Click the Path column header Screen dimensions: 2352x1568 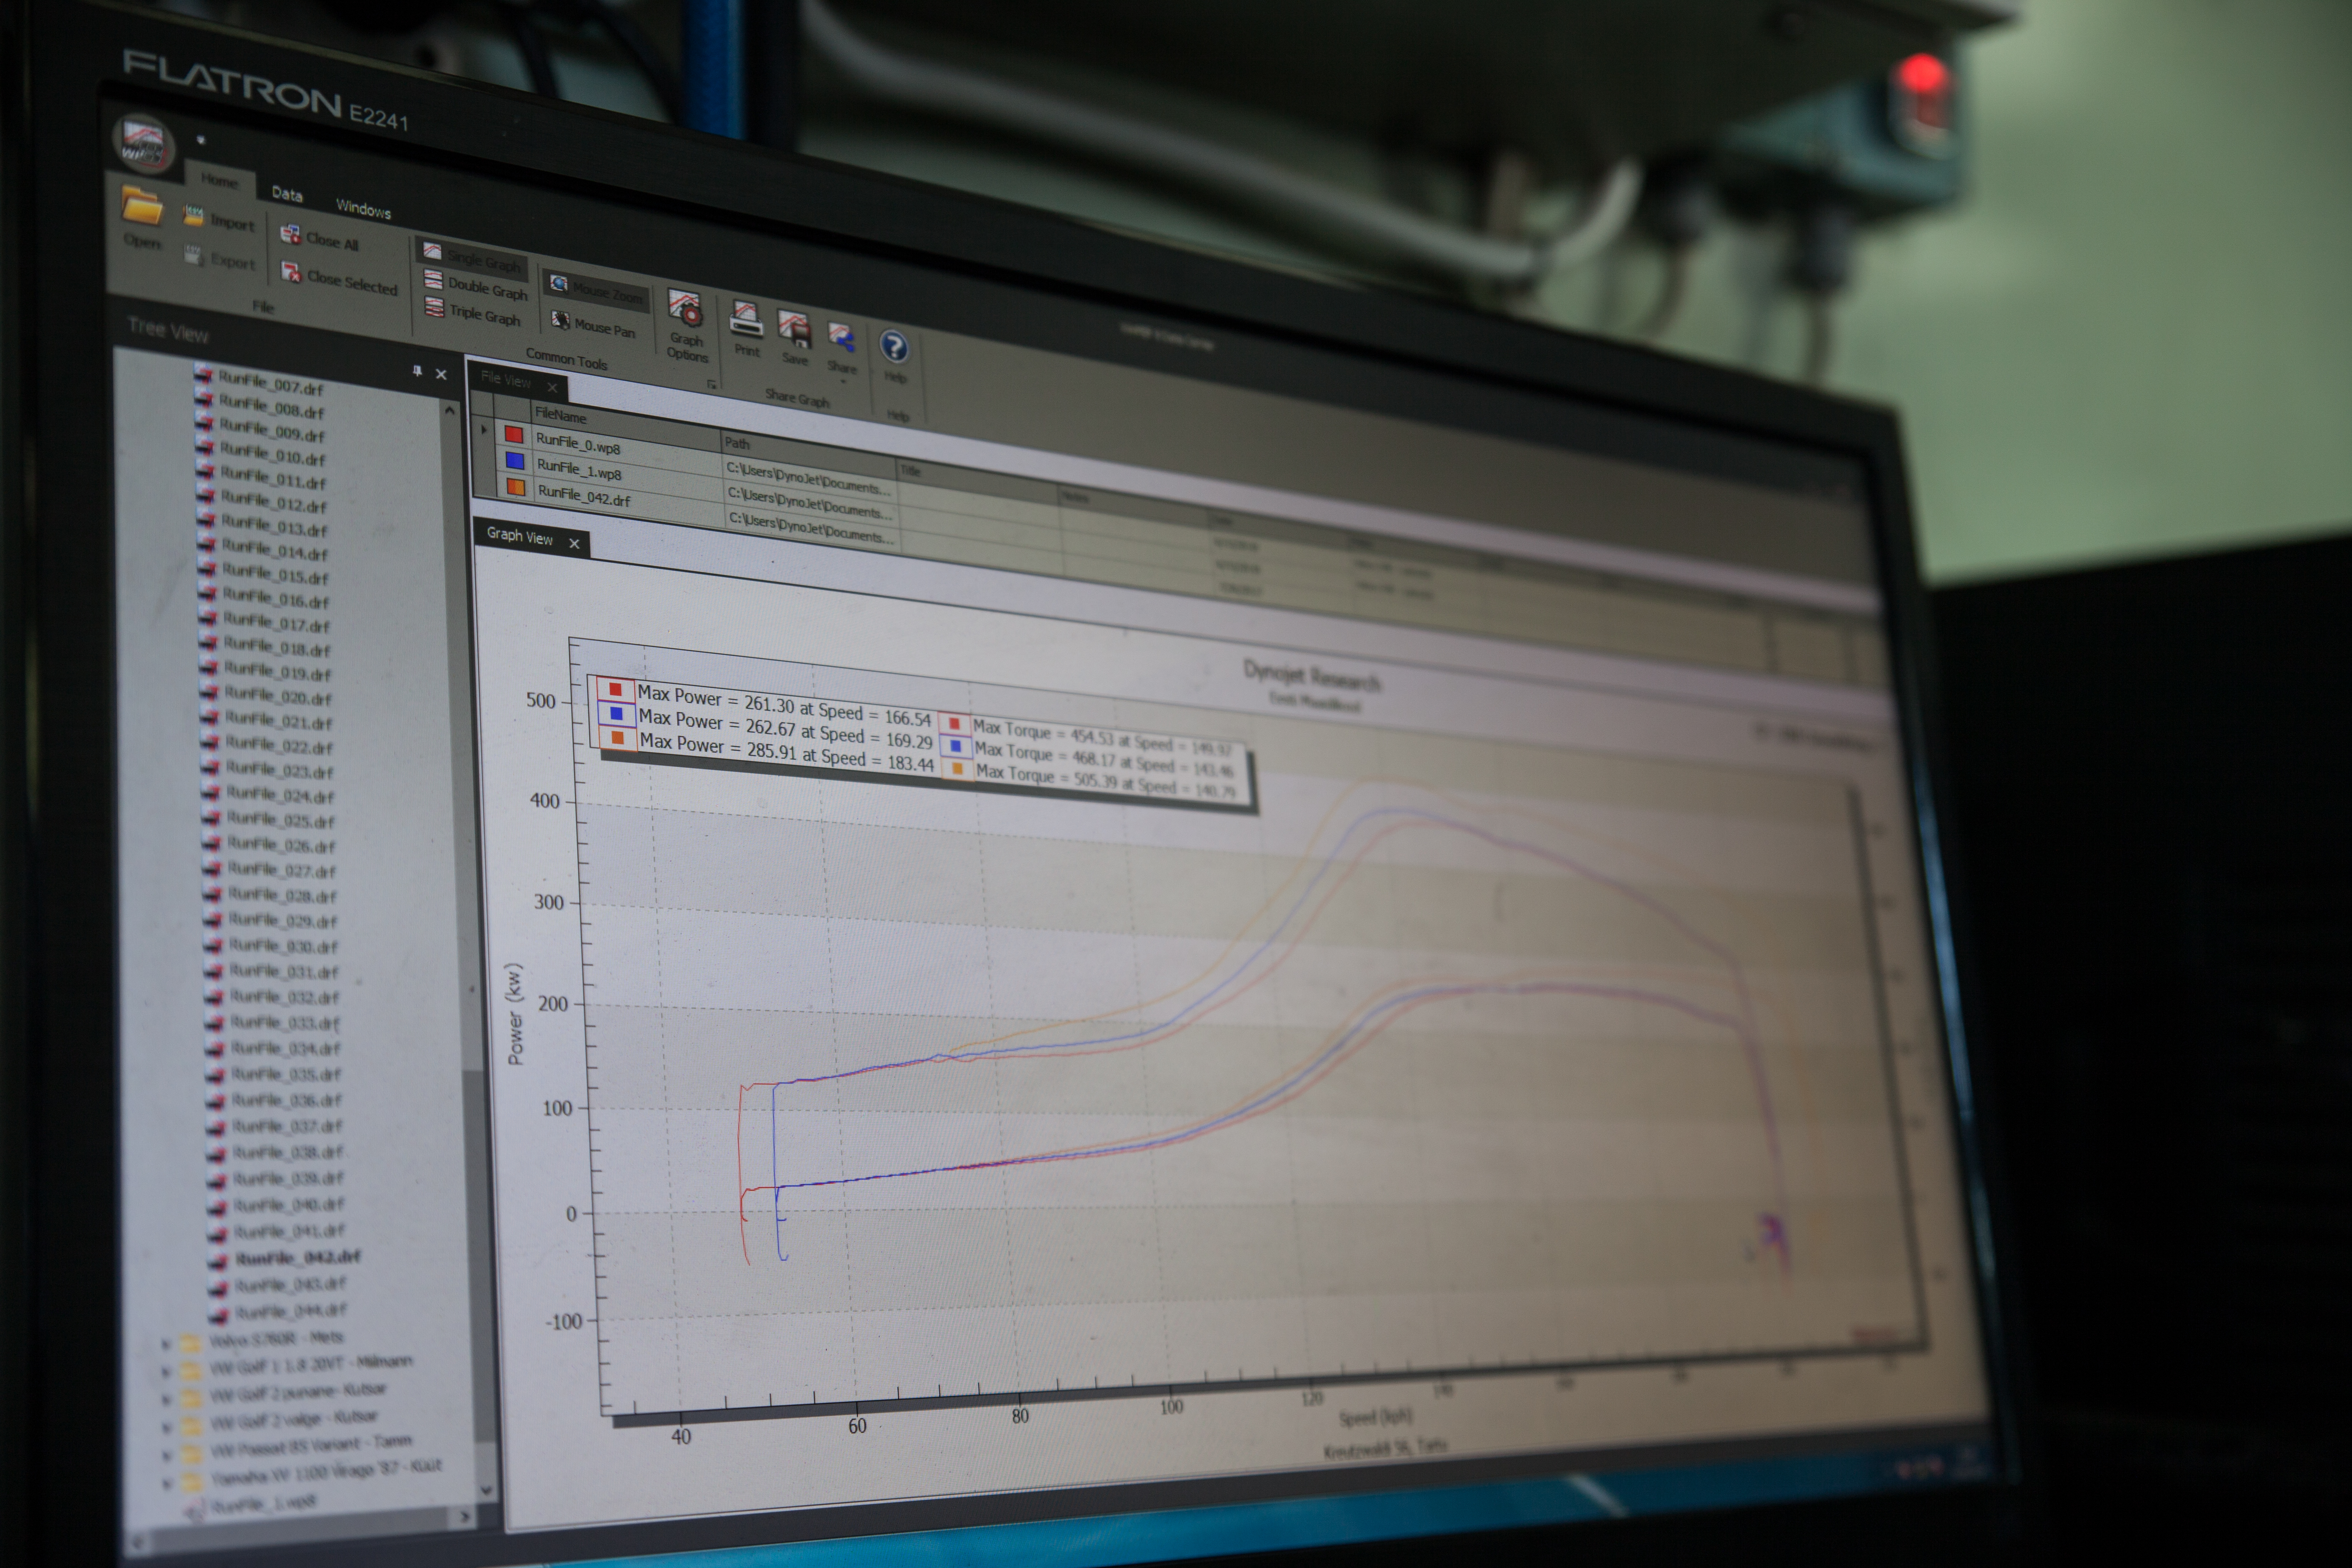point(737,443)
